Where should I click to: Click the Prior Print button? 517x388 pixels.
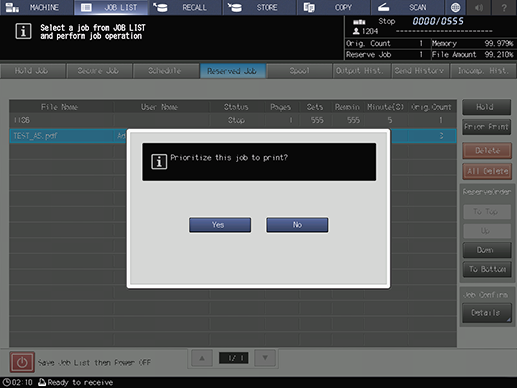(x=486, y=127)
